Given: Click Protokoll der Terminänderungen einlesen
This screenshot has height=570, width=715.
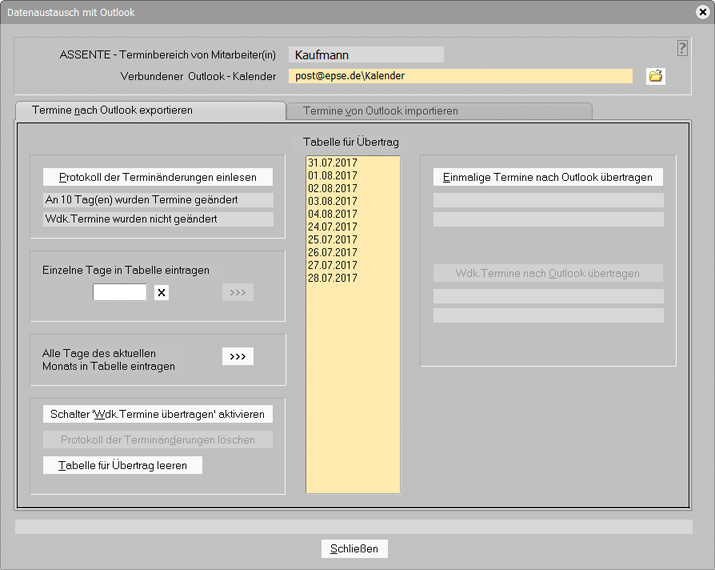Looking at the screenshot, I should coord(158,177).
